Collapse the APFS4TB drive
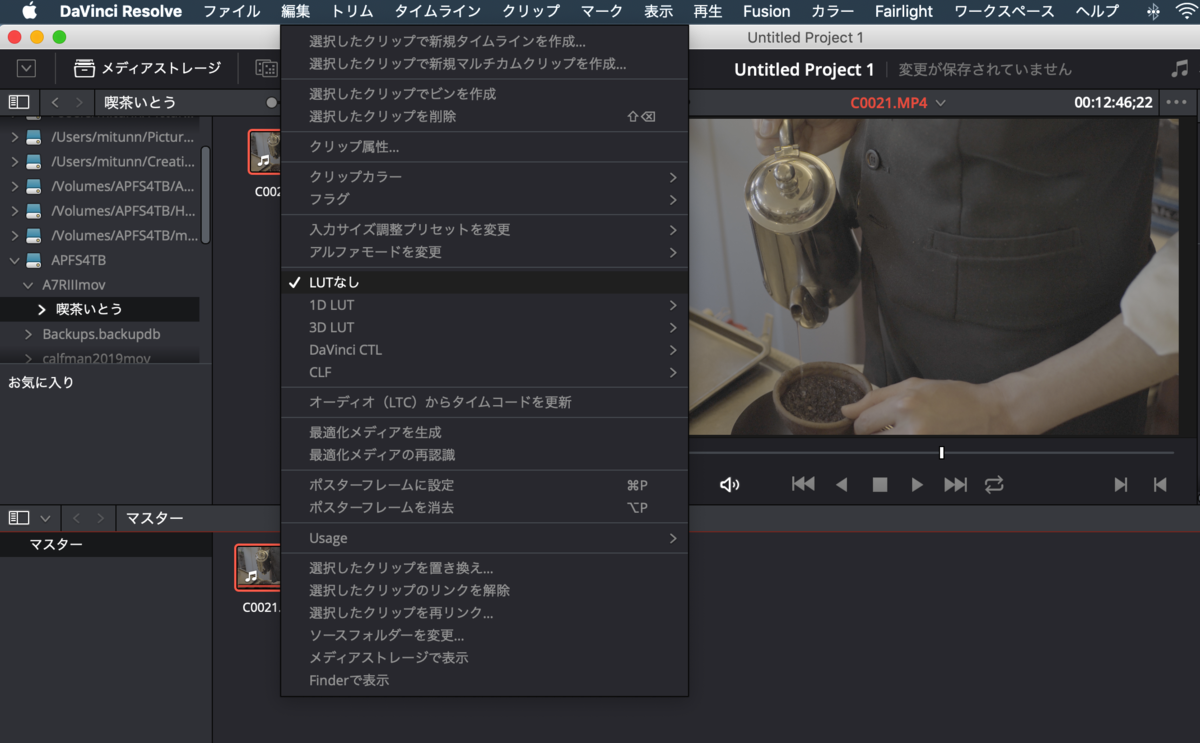 click(15, 260)
